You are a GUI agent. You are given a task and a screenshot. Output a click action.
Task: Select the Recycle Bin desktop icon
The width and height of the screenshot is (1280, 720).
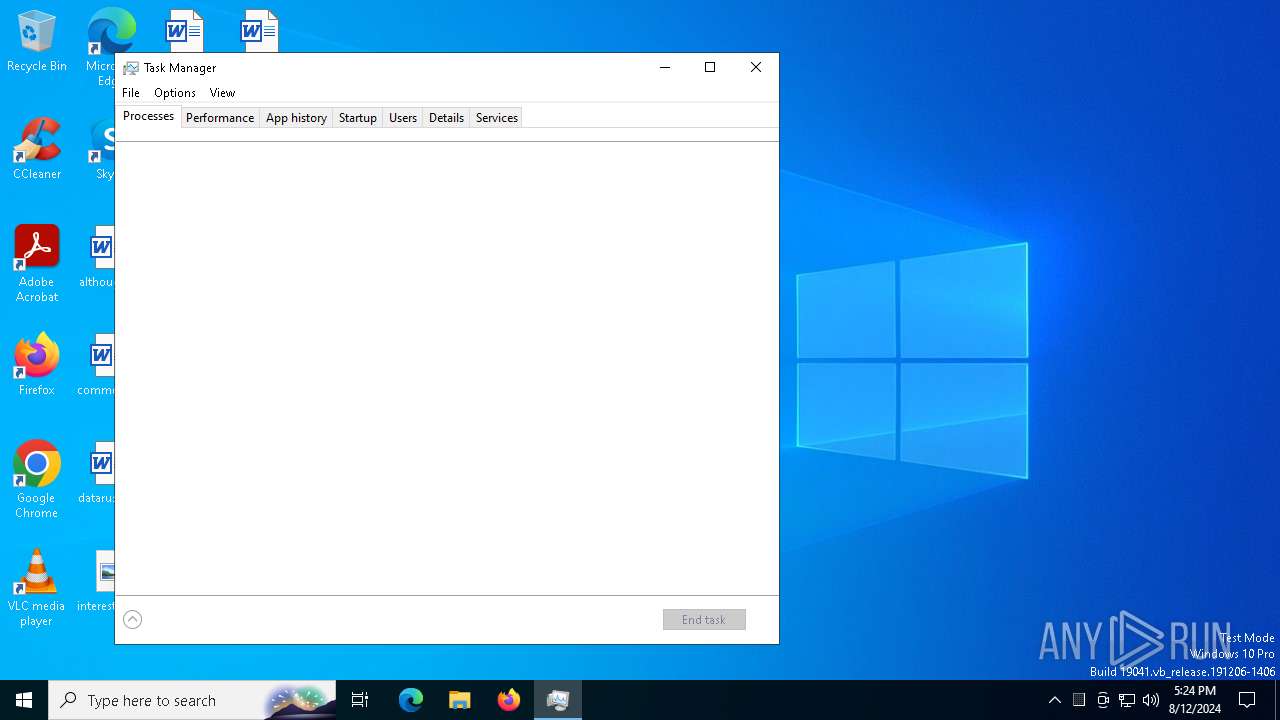(x=37, y=42)
